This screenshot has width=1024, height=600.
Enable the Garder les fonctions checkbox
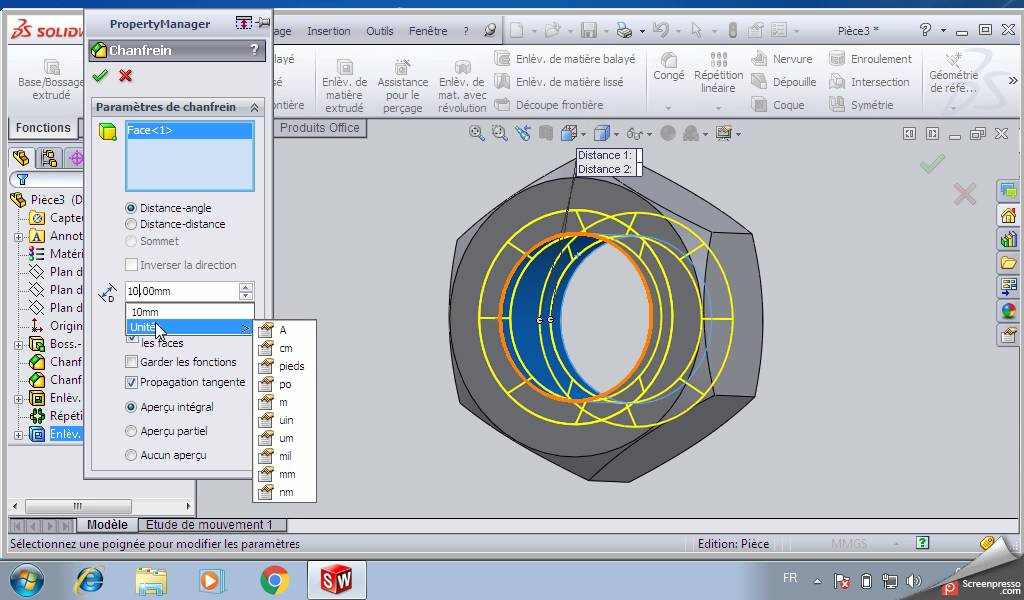[x=131, y=362]
